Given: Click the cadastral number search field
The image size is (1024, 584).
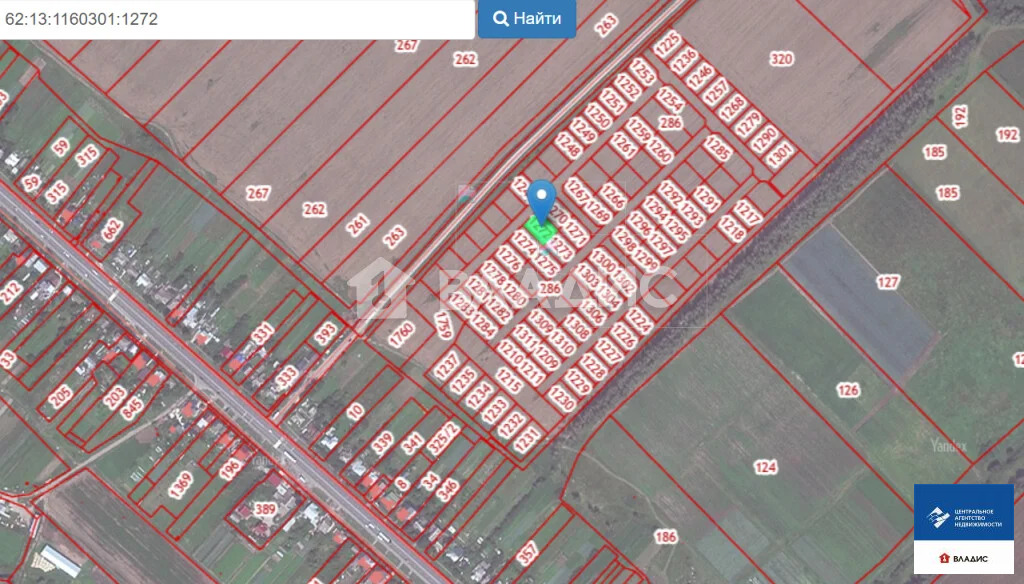Looking at the screenshot, I should [237, 19].
